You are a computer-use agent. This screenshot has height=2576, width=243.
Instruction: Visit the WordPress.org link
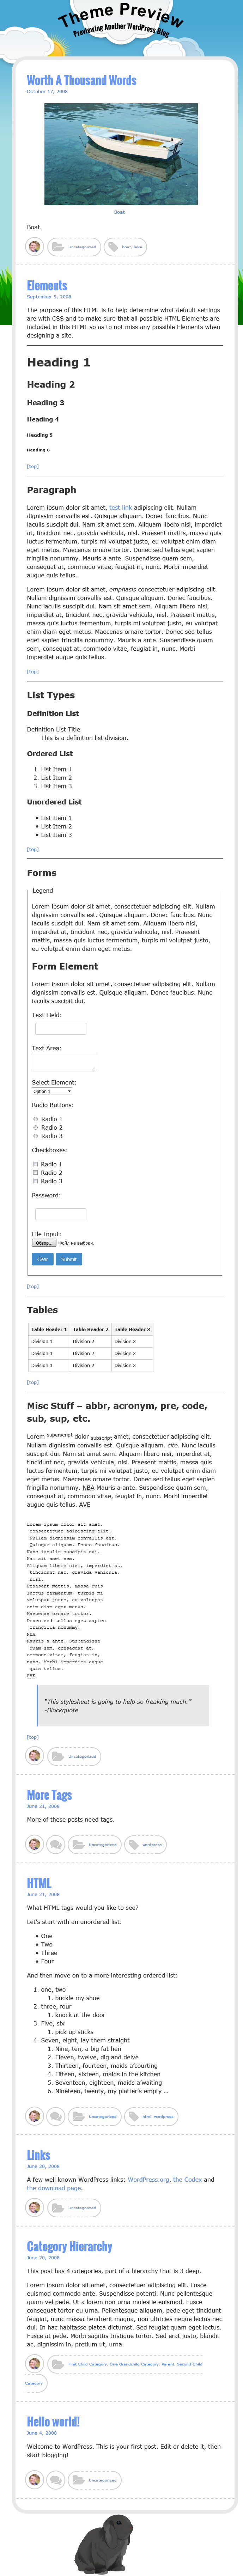[x=148, y=2180]
